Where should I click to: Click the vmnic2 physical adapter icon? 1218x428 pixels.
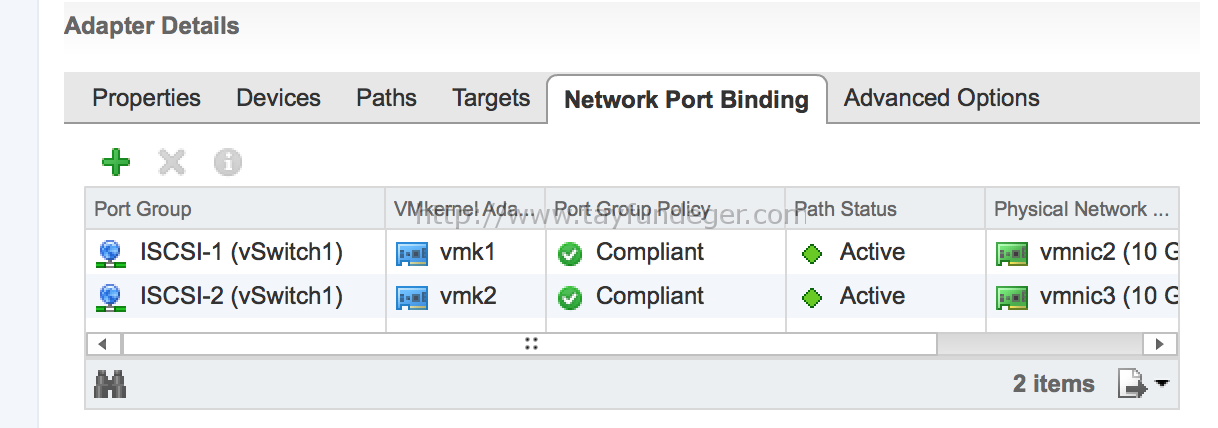(x=1012, y=254)
